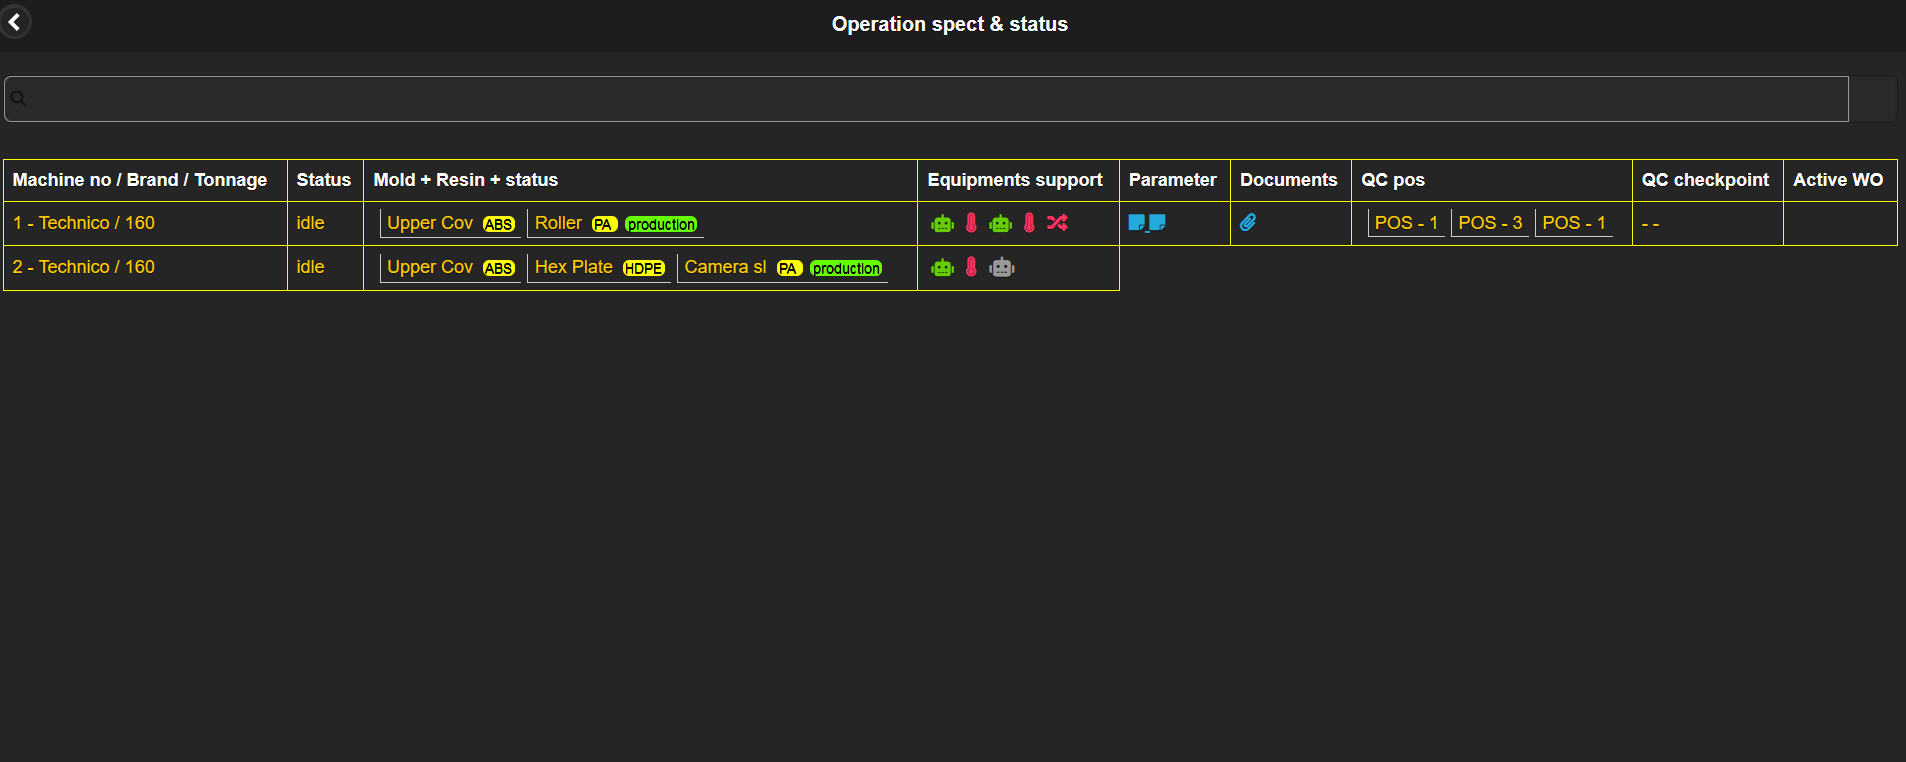Open machine 2 - Technico / 160
Screen dimensions: 1906x762
pos(84,267)
